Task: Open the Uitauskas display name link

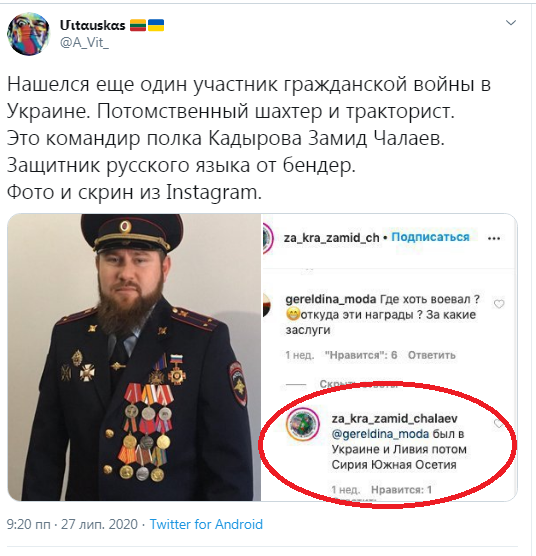Action: (x=93, y=26)
